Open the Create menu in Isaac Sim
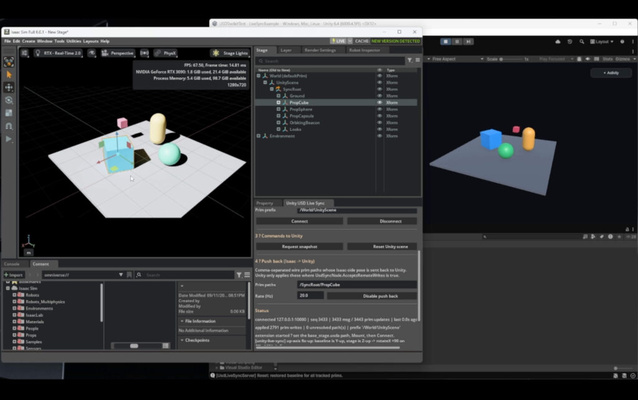The height and width of the screenshot is (400, 638). tap(28, 41)
